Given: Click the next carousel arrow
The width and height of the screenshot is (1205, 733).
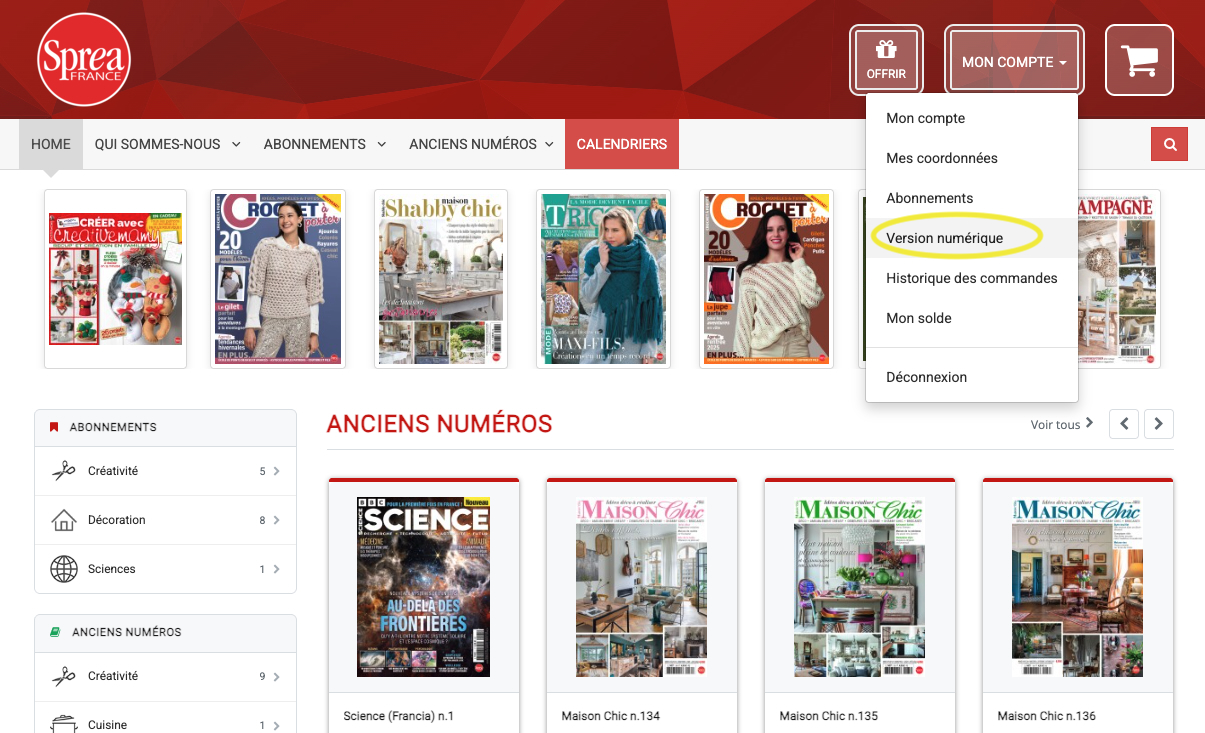Looking at the screenshot, I should (x=1158, y=424).
